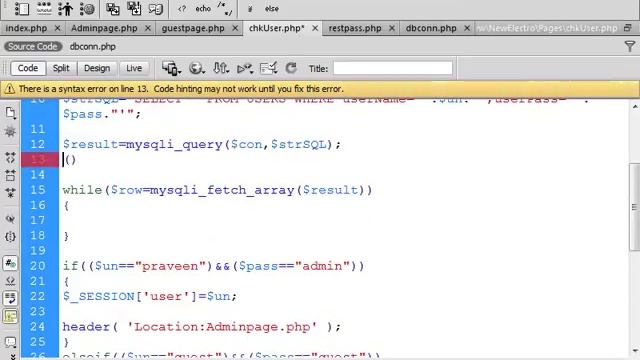Click line number 20 in gutter
This screenshot has width=640, height=360.
38,266
